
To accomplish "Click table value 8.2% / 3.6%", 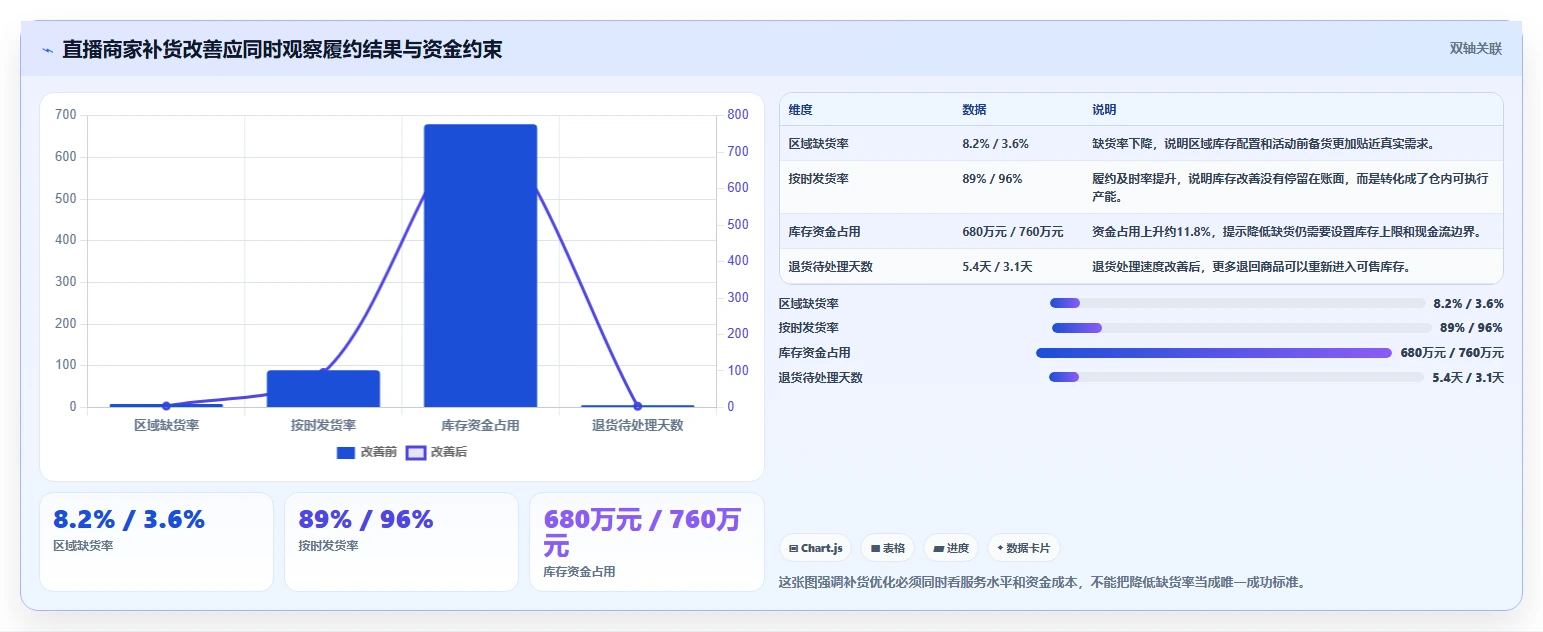I will click(995, 144).
